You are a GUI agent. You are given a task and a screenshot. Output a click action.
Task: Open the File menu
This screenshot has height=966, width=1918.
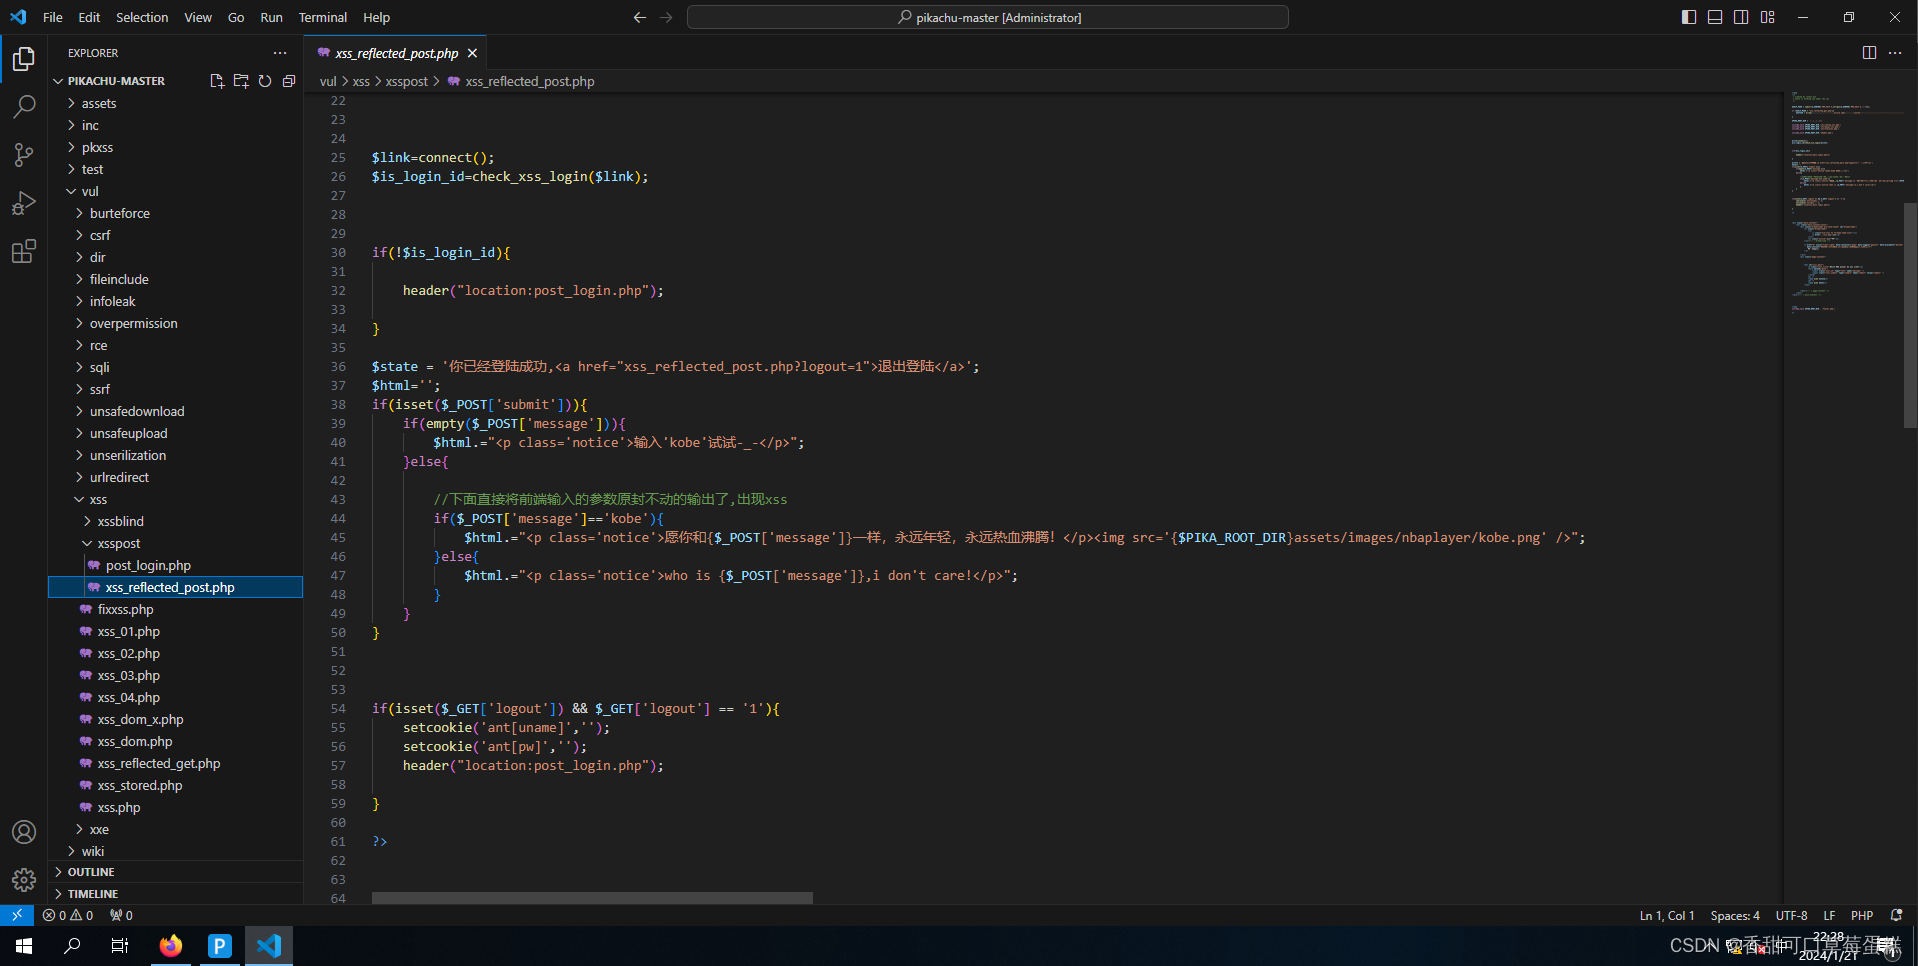[53, 17]
